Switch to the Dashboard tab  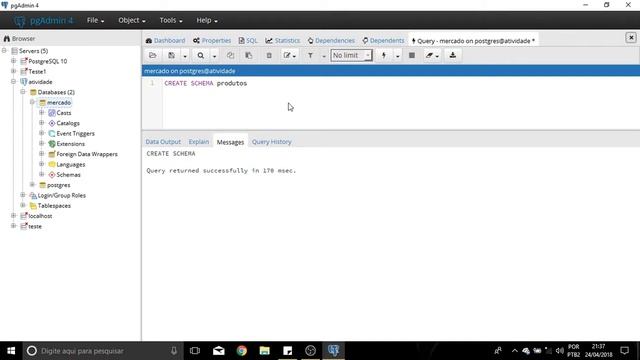pyautogui.click(x=165, y=40)
